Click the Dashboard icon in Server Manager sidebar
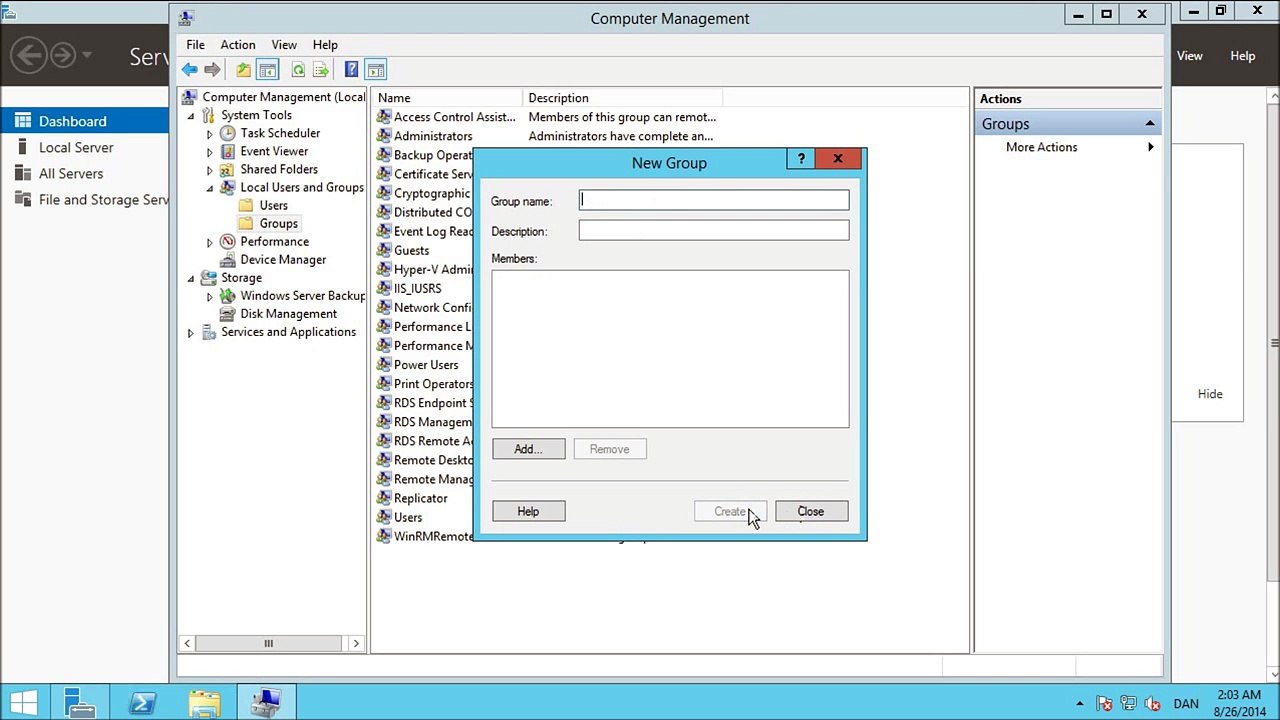Image resolution: width=1280 pixels, height=720 pixels. coord(22,121)
